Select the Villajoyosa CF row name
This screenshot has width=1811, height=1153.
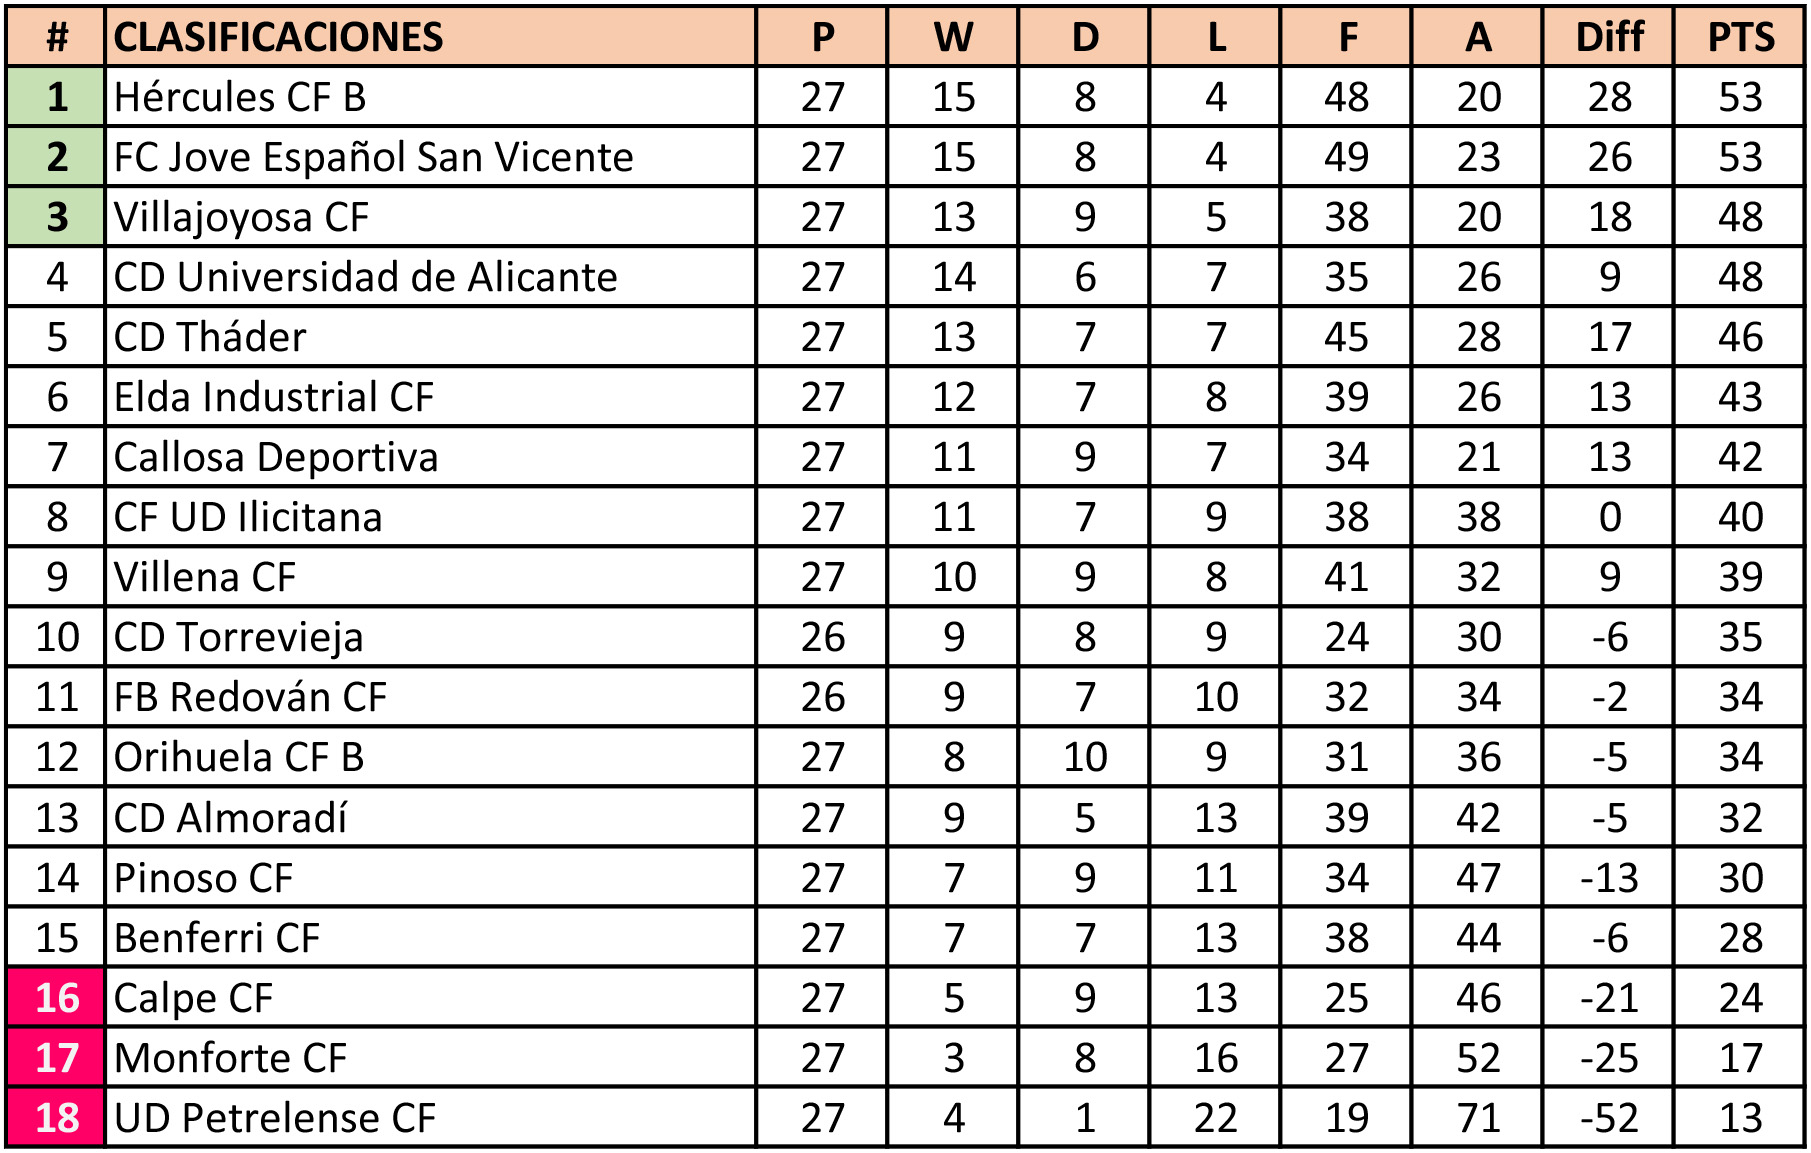tap(241, 217)
